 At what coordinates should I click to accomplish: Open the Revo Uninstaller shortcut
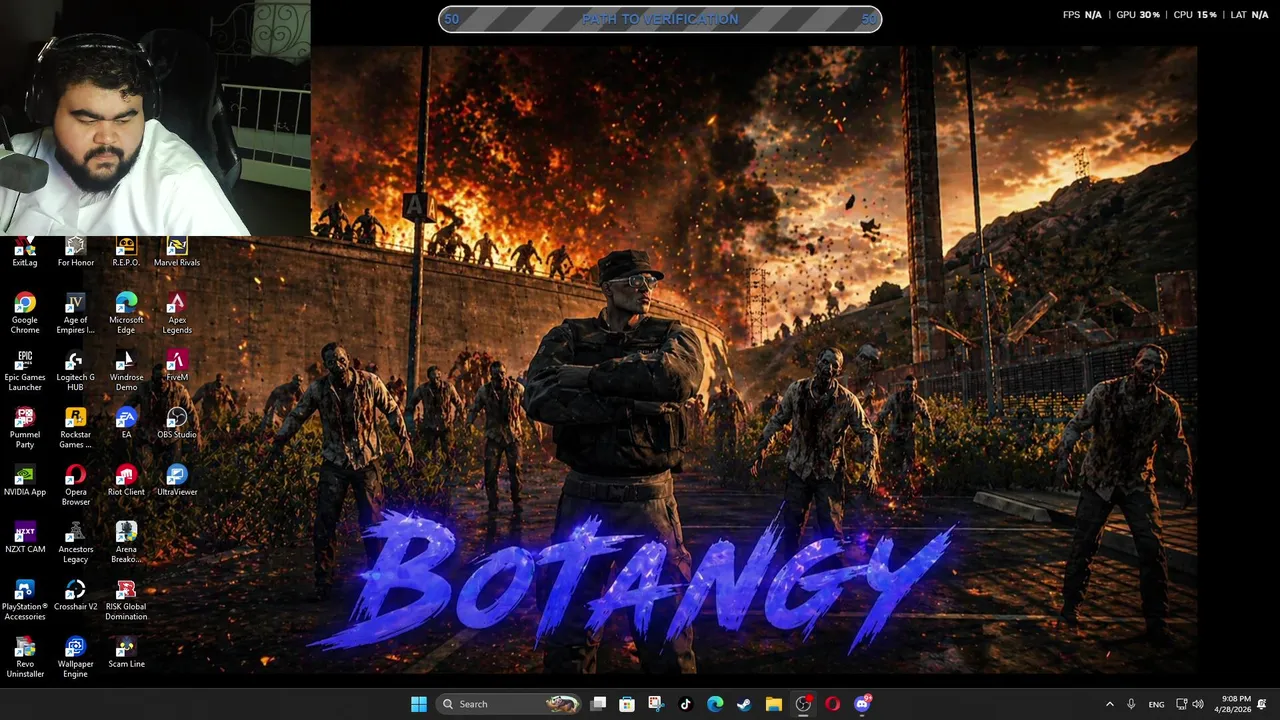point(25,657)
